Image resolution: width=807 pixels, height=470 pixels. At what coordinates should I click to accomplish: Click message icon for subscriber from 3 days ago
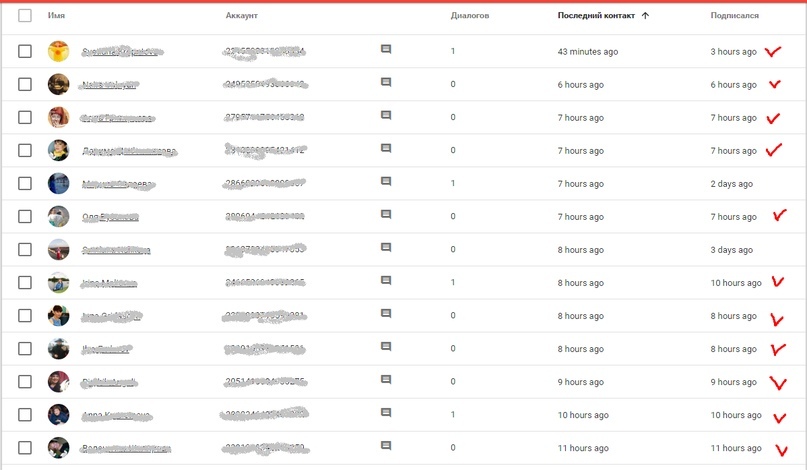coord(386,248)
